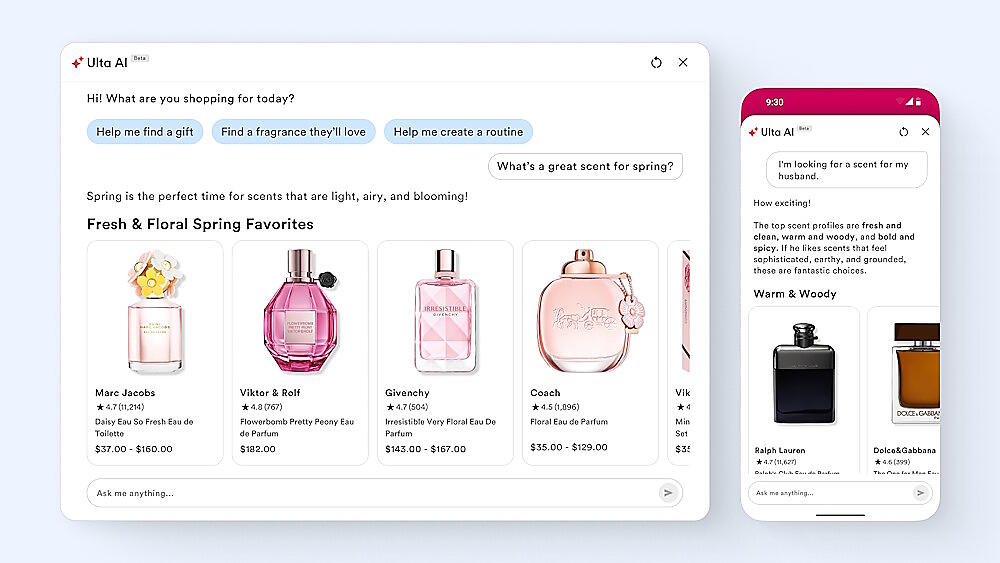Tap the close icon in mobile chat
Viewport: 1000px width, 563px height.
925,131
